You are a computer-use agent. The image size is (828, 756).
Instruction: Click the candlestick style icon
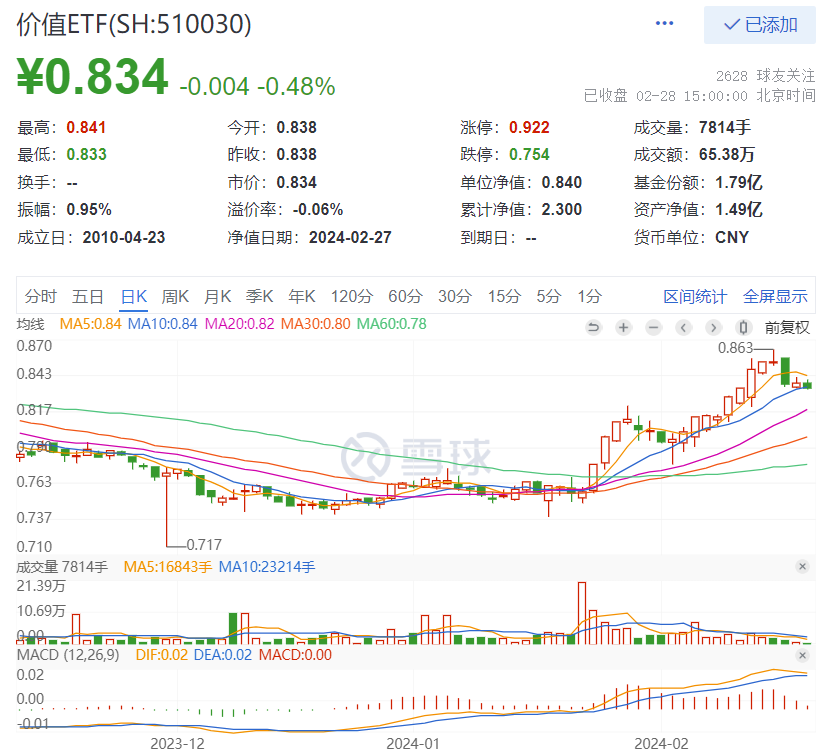[x=743, y=327]
